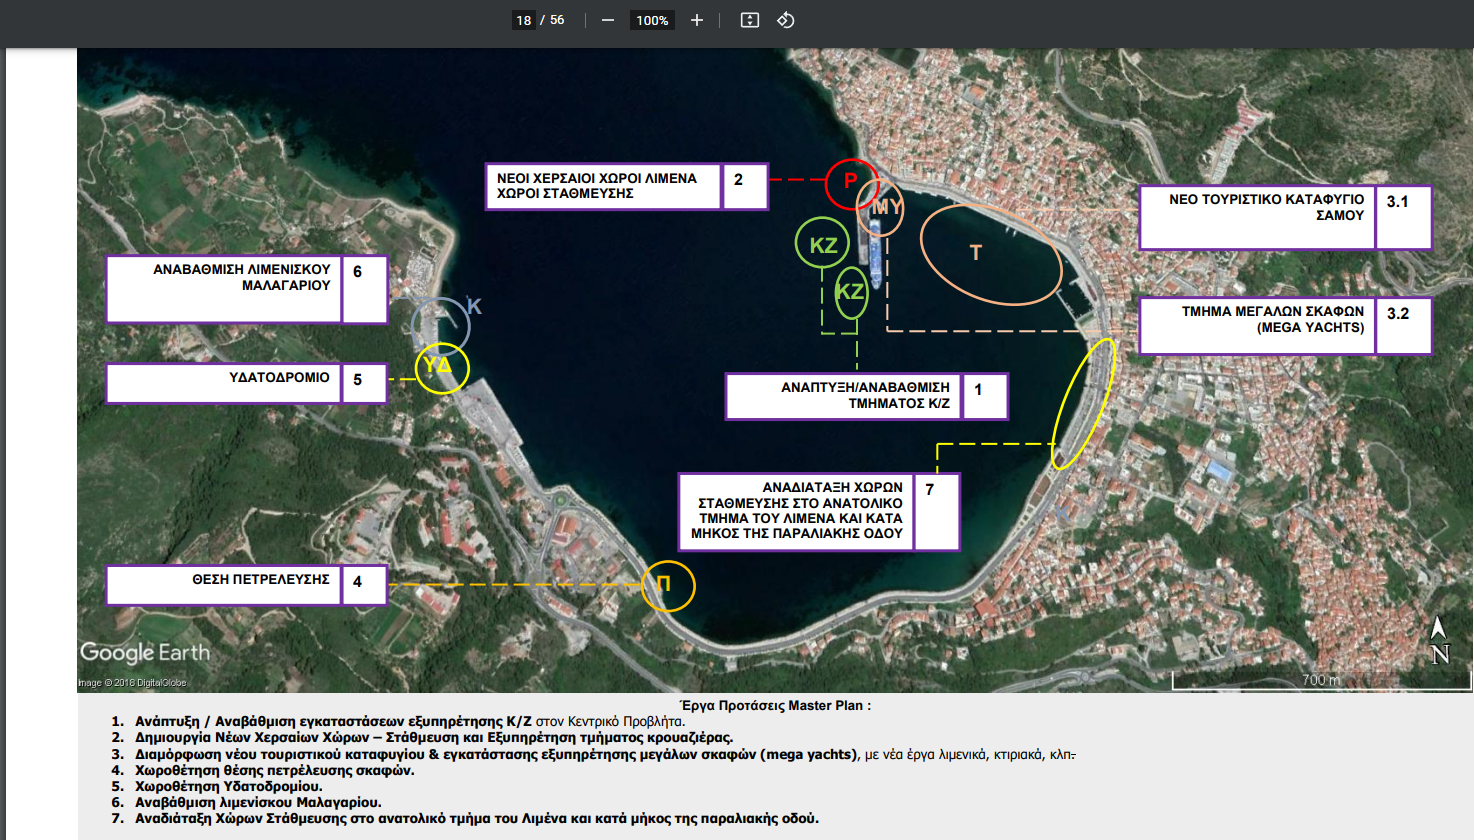Click the yellow ΥΔ circle marker

pyautogui.click(x=441, y=367)
